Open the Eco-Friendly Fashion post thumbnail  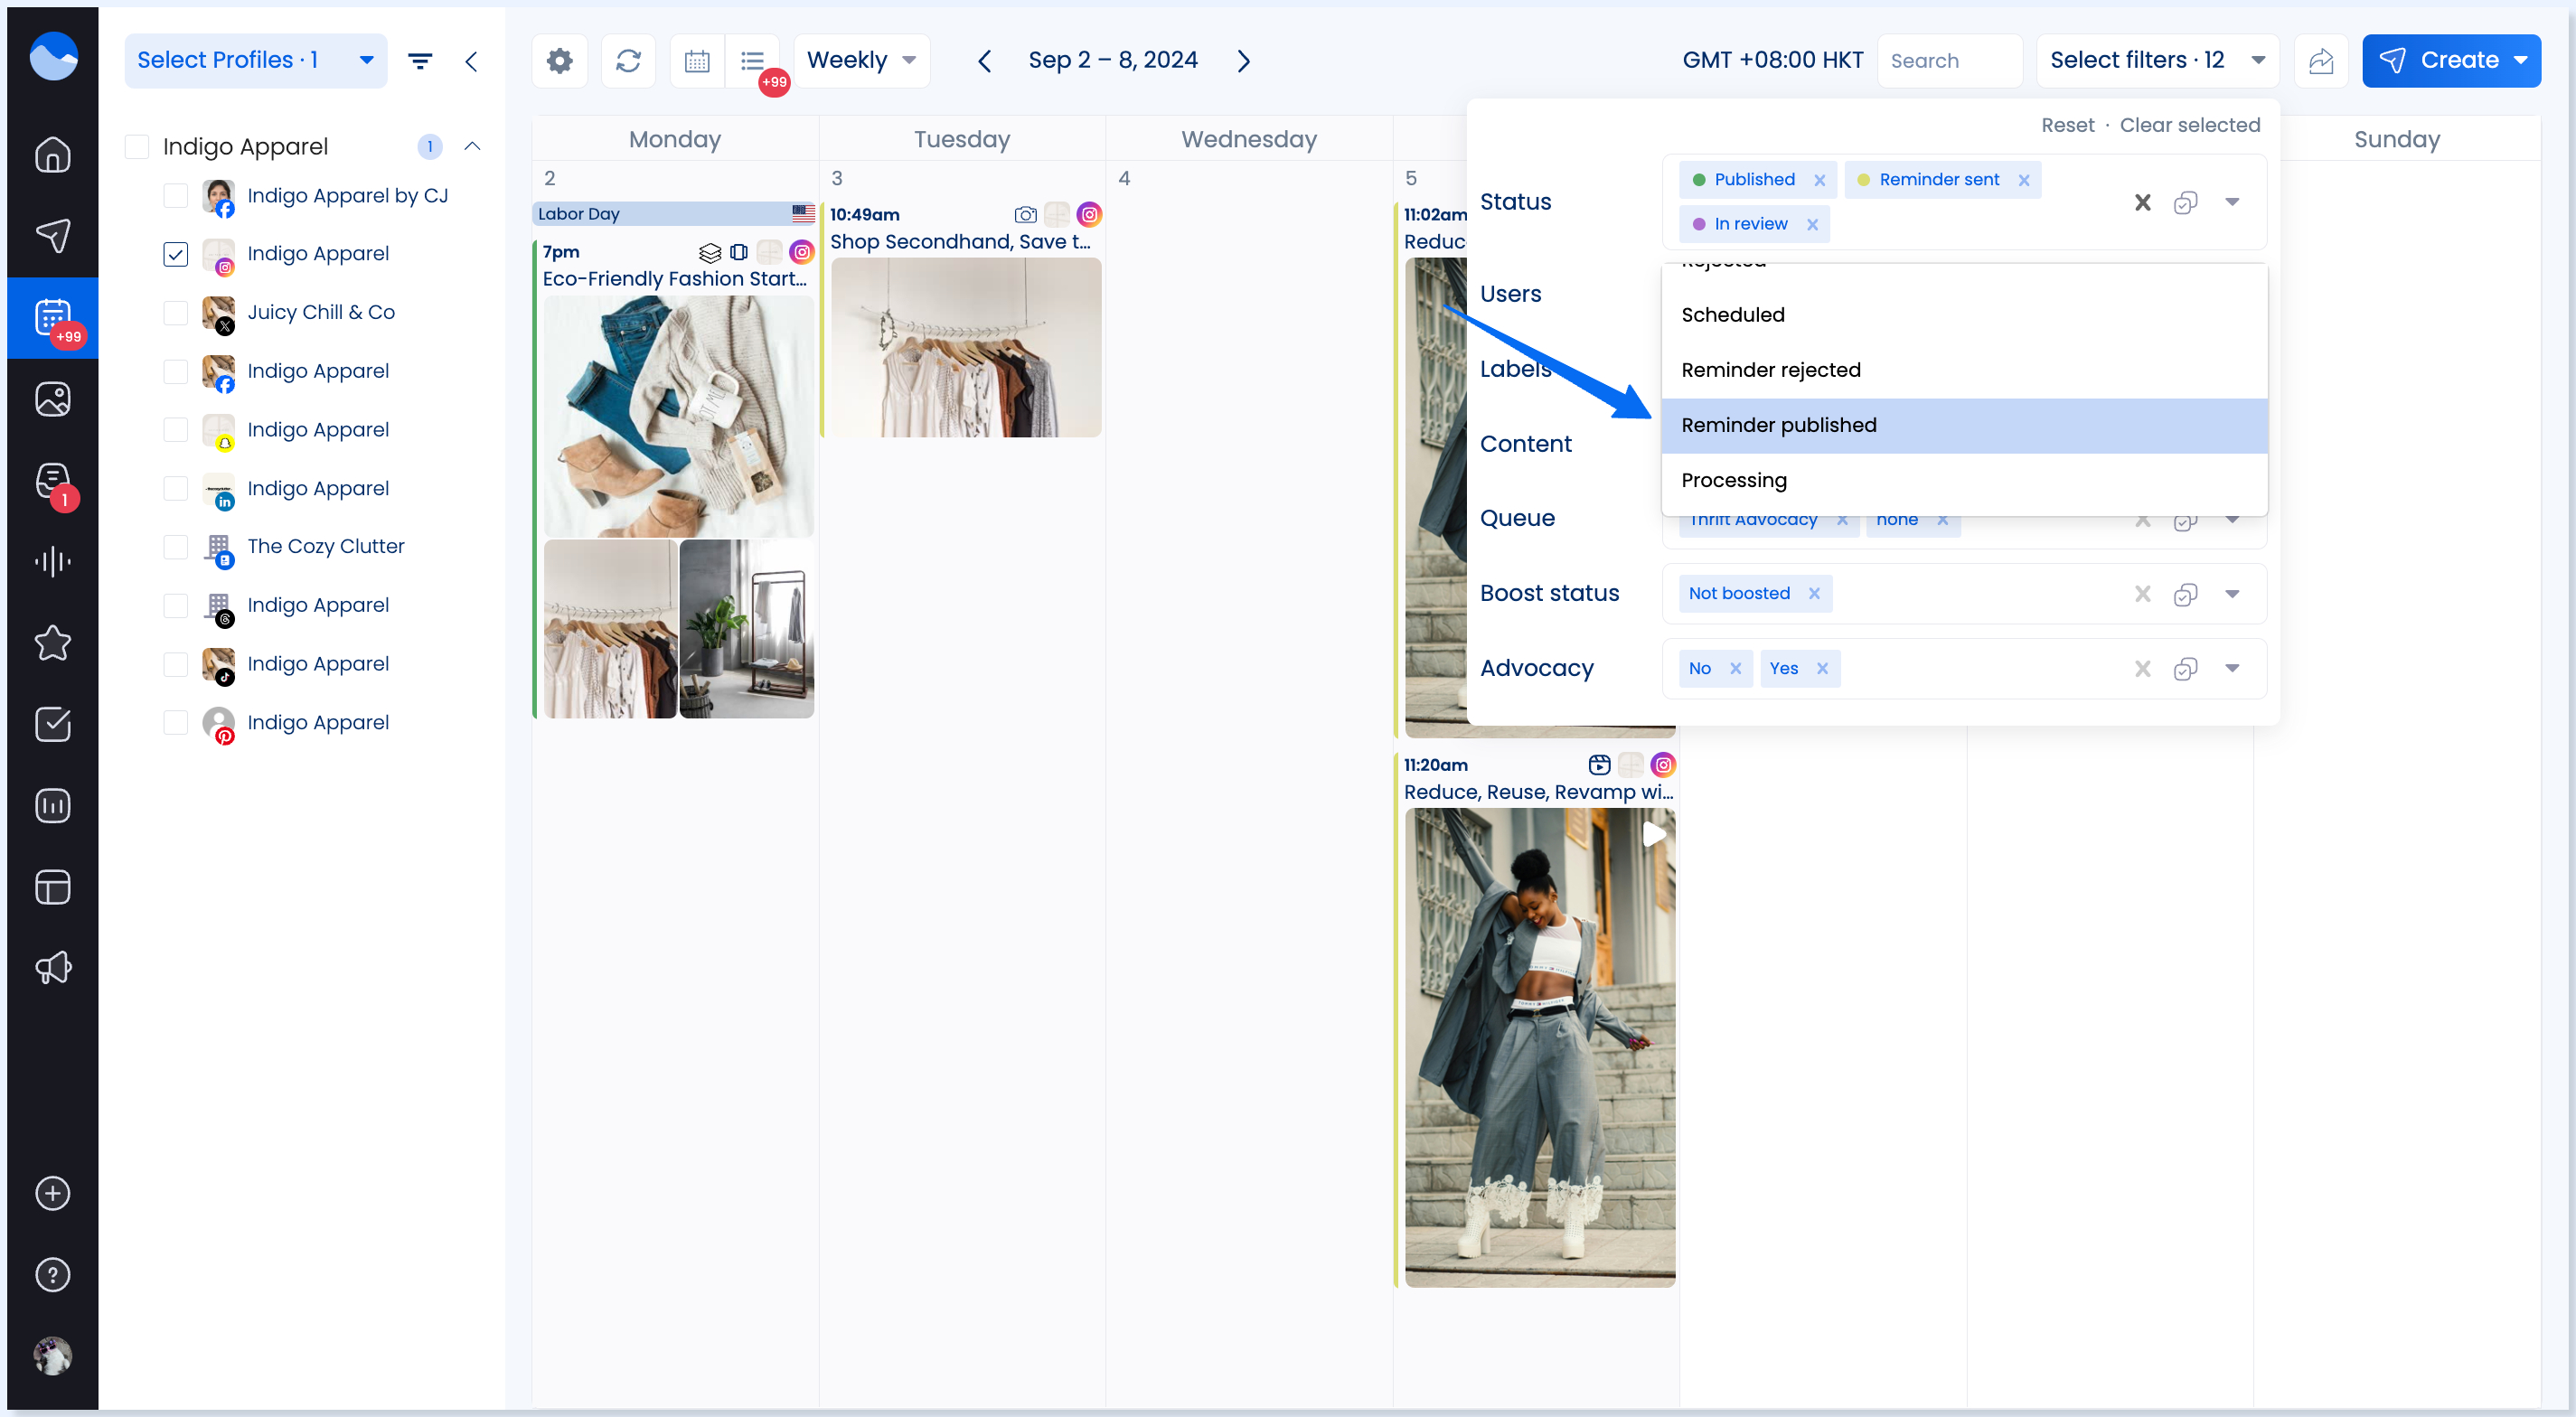click(x=678, y=416)
